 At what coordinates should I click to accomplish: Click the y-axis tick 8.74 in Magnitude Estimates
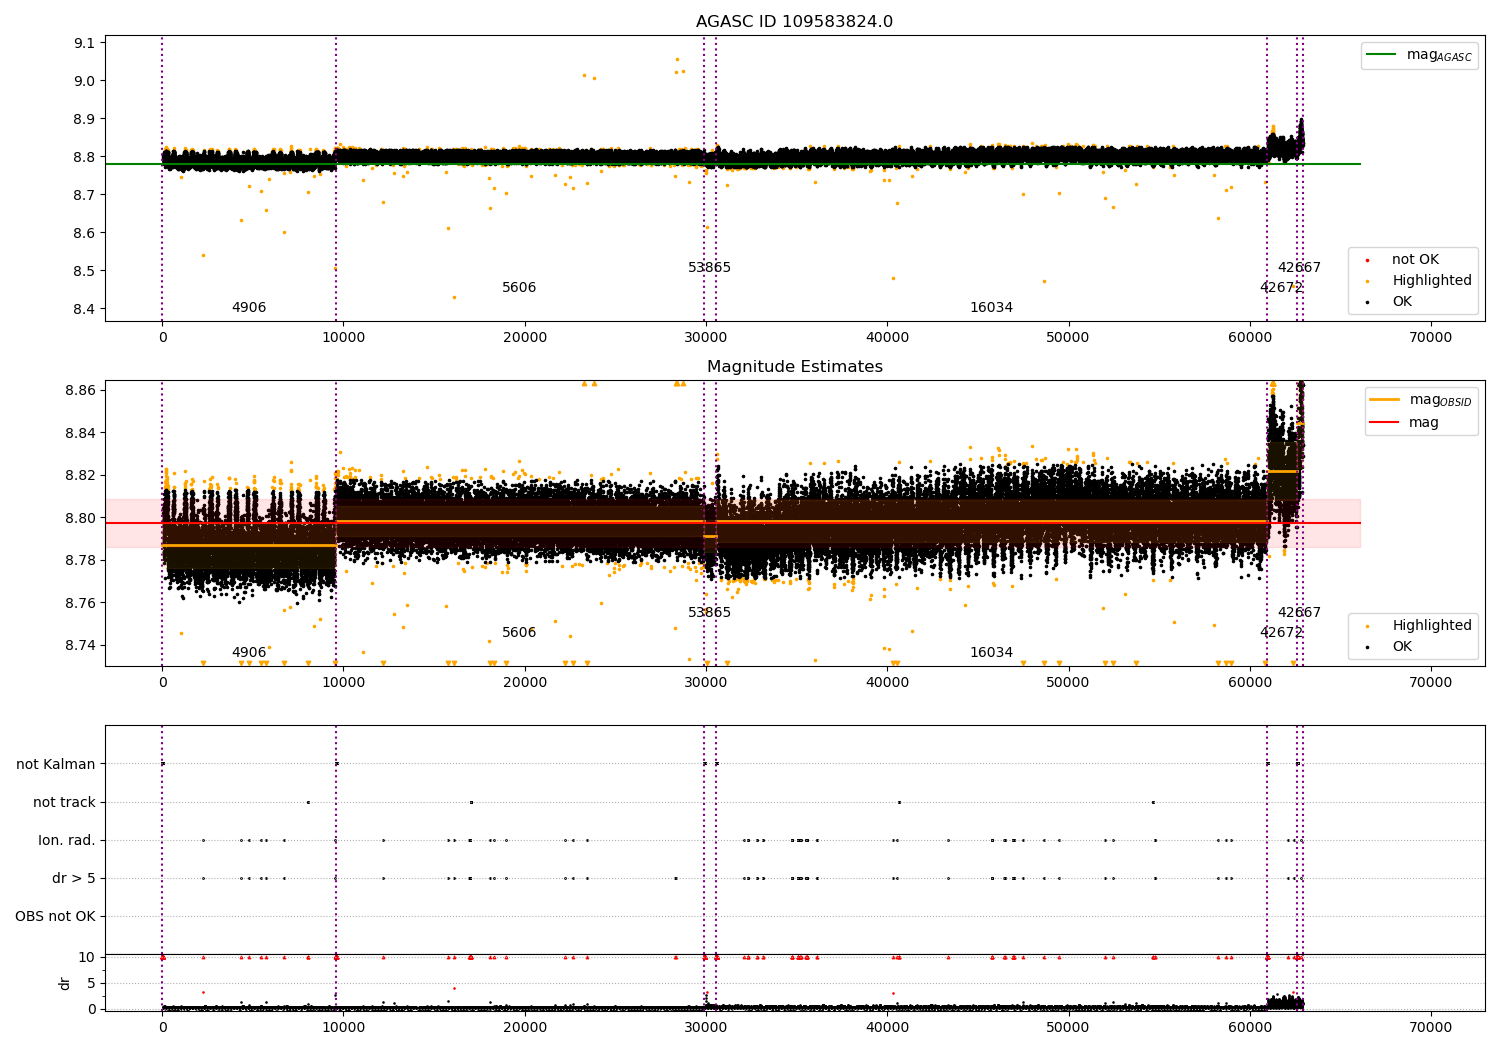(80, 645)
